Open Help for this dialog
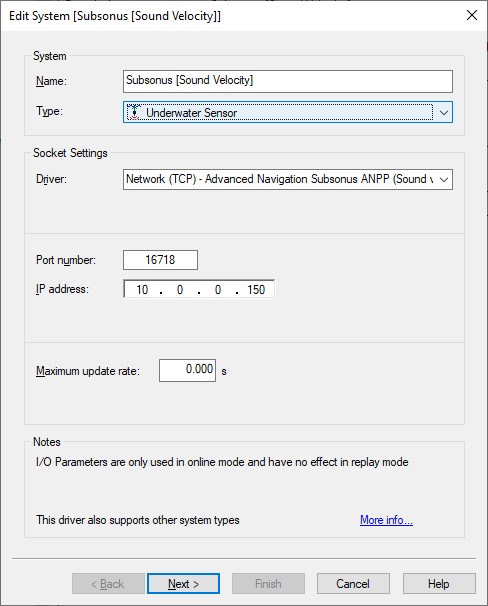Screen dimensions: 488x606 click(x=439, y=584)
